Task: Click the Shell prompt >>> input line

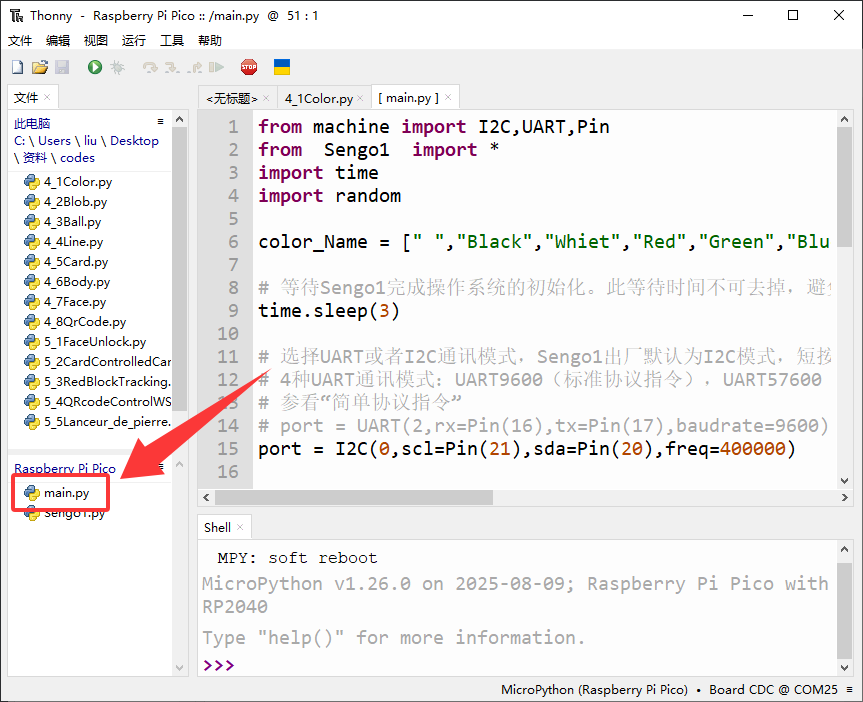Action: (x=516, y=666)
